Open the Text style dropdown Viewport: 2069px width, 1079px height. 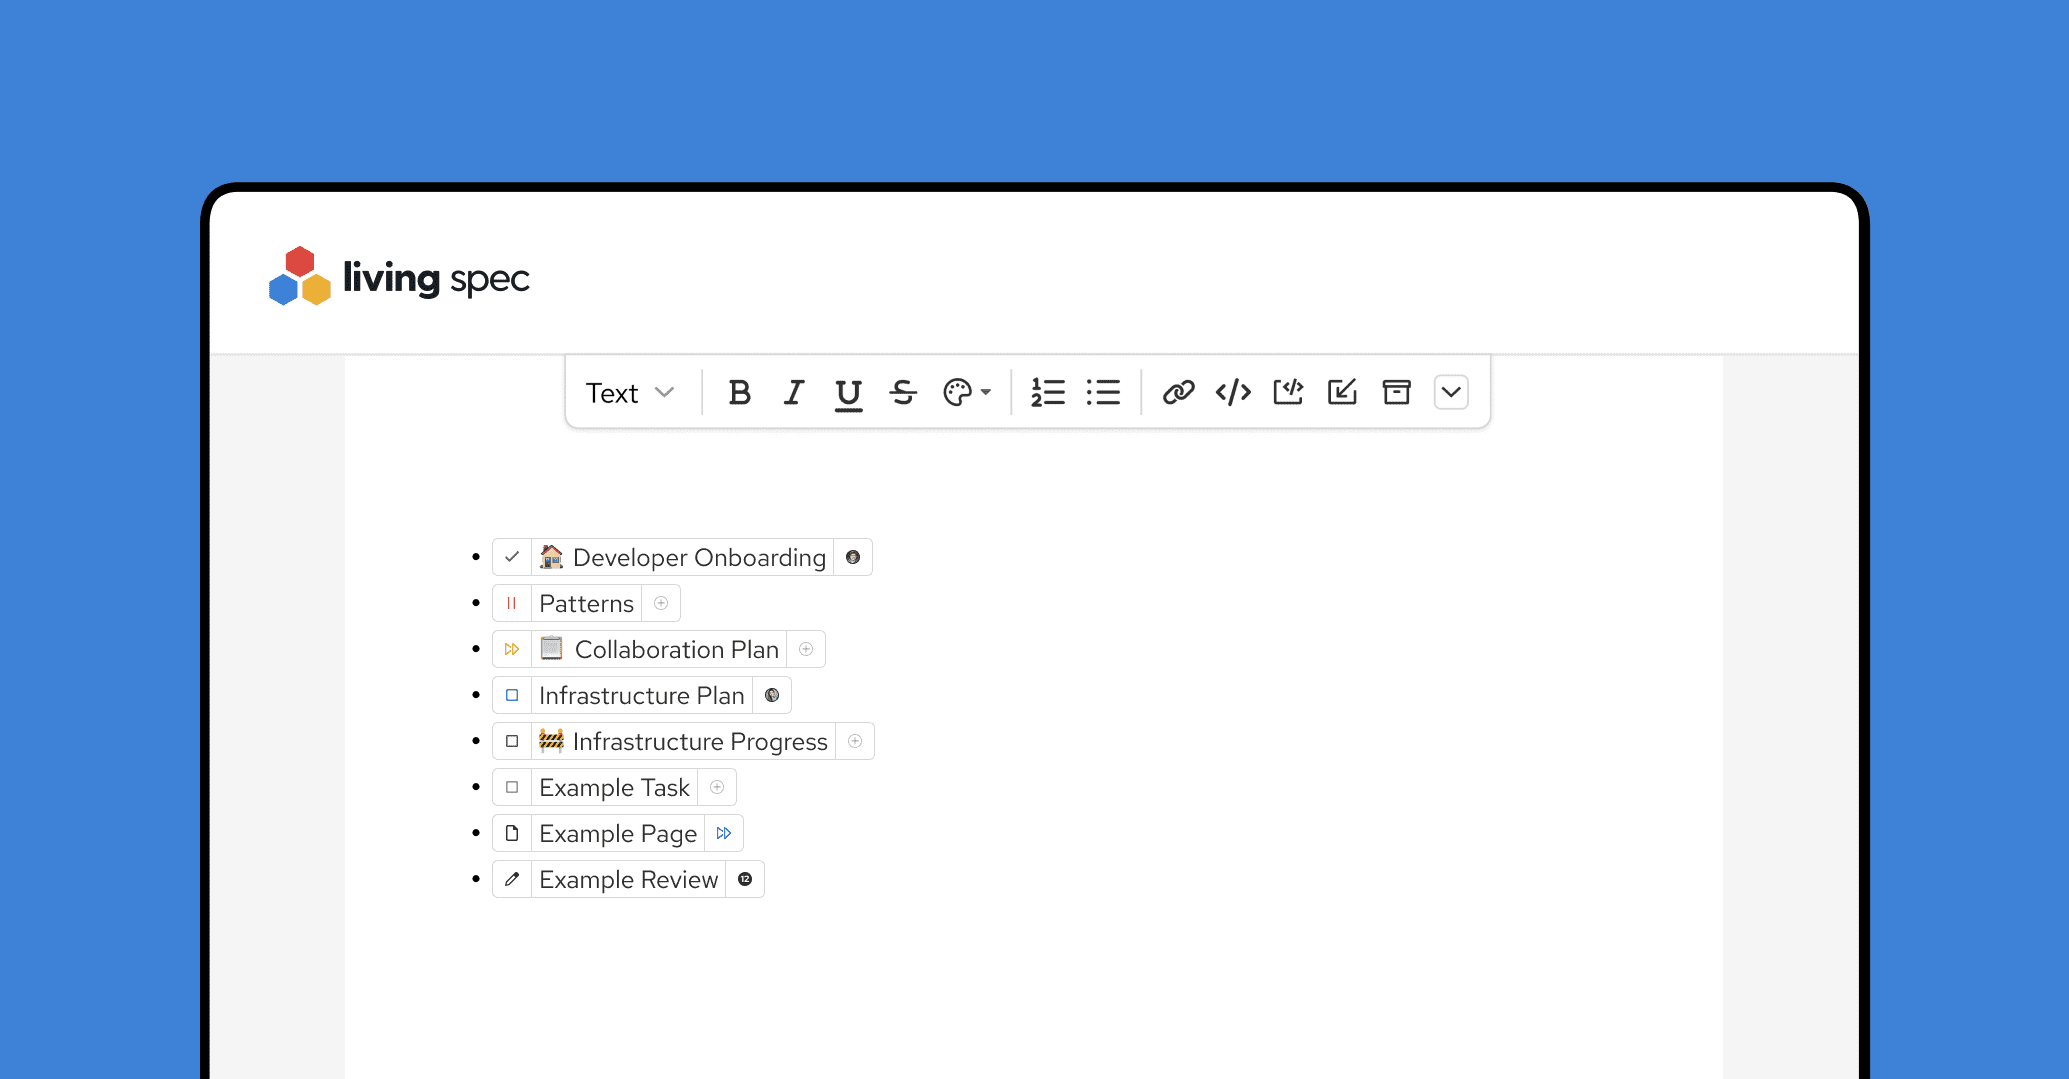(x=630, y=393)
